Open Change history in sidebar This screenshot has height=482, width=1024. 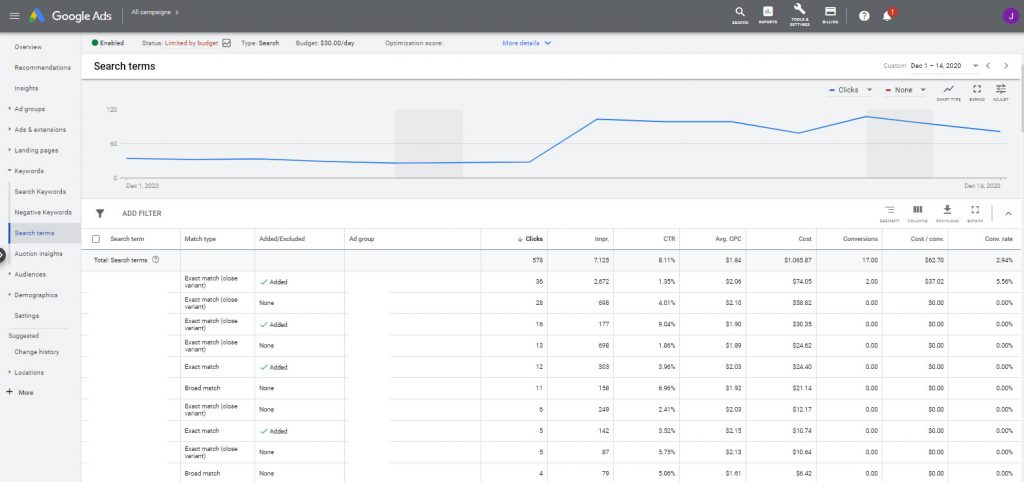pos(37,352)
